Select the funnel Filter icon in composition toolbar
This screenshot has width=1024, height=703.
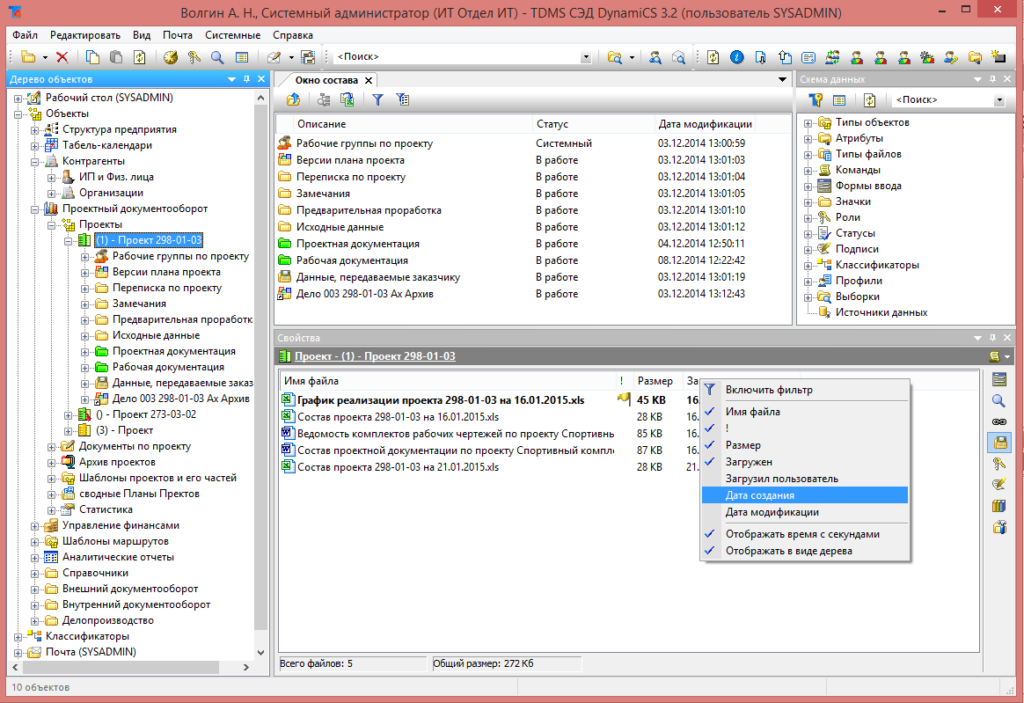(379, 98)
